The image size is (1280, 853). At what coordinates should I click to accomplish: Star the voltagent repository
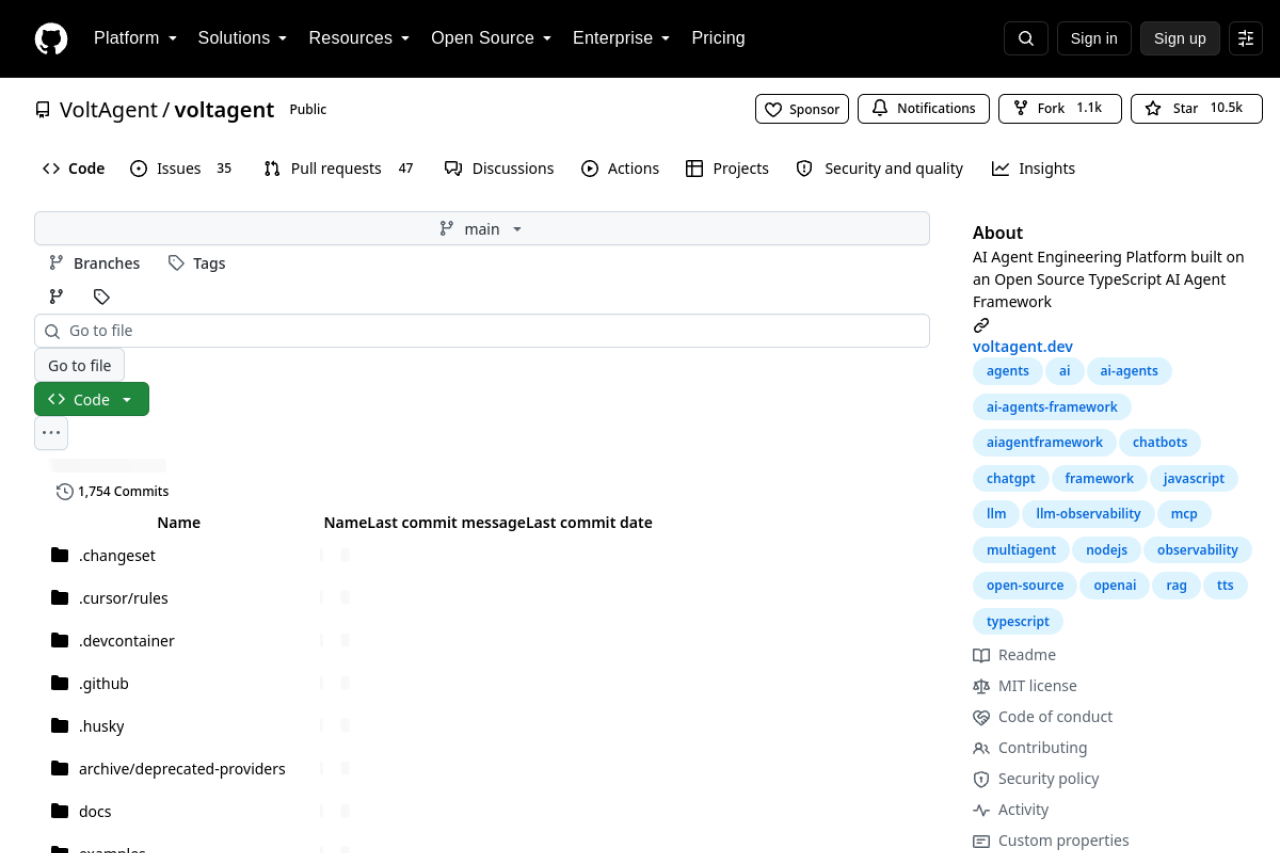1196,109
